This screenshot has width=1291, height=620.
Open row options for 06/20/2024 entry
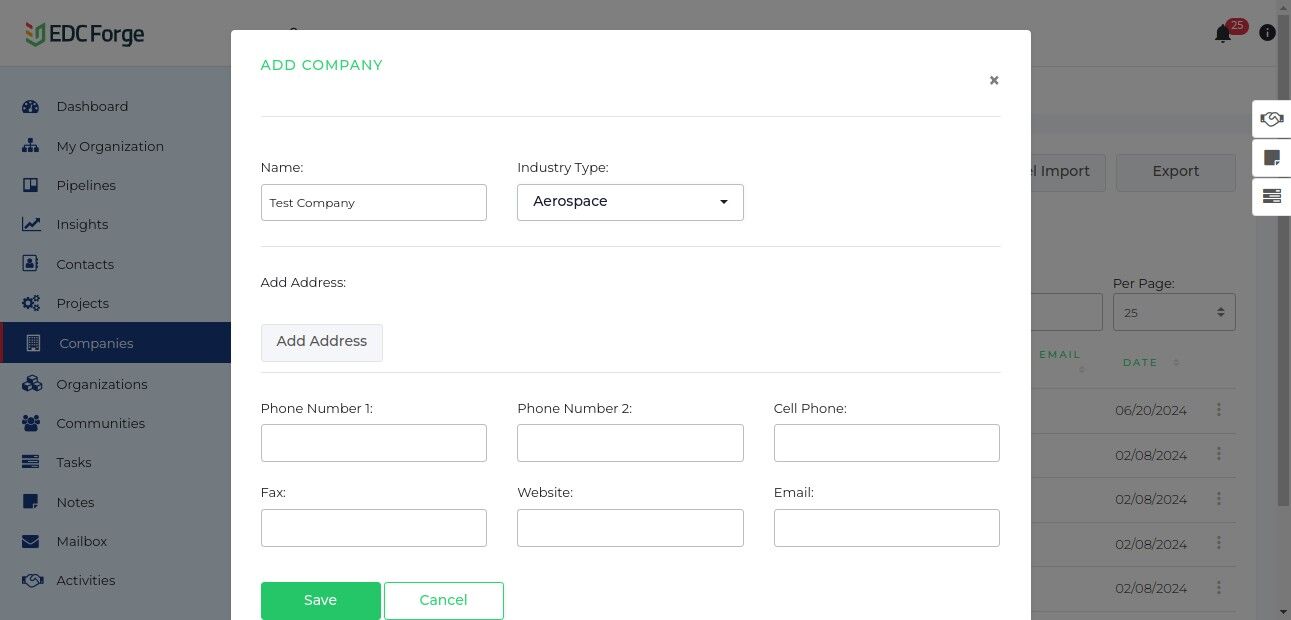[1219, 410]
